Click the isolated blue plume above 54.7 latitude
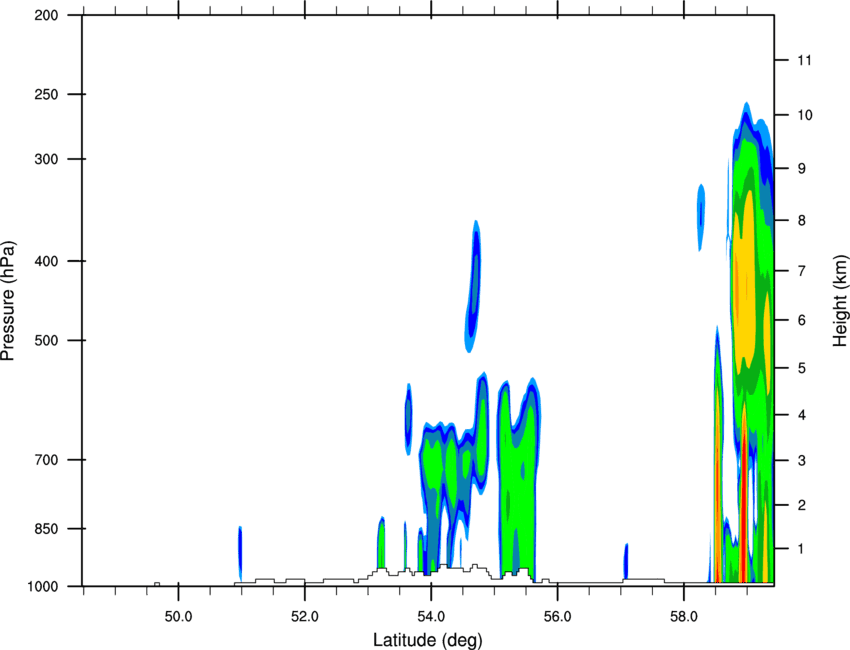This screenshot has width=850, height=650. click(473, 286)
